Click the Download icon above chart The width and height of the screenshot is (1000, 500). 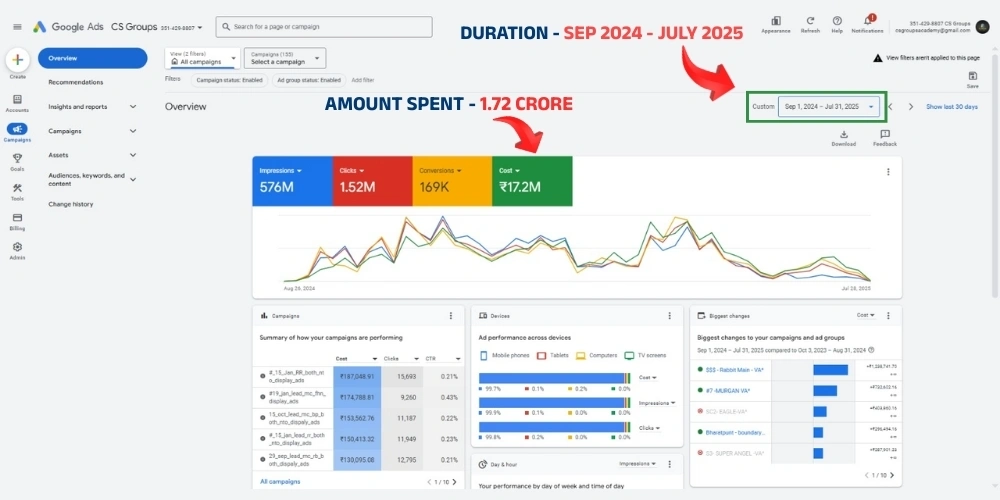click(x=843, y=134)
